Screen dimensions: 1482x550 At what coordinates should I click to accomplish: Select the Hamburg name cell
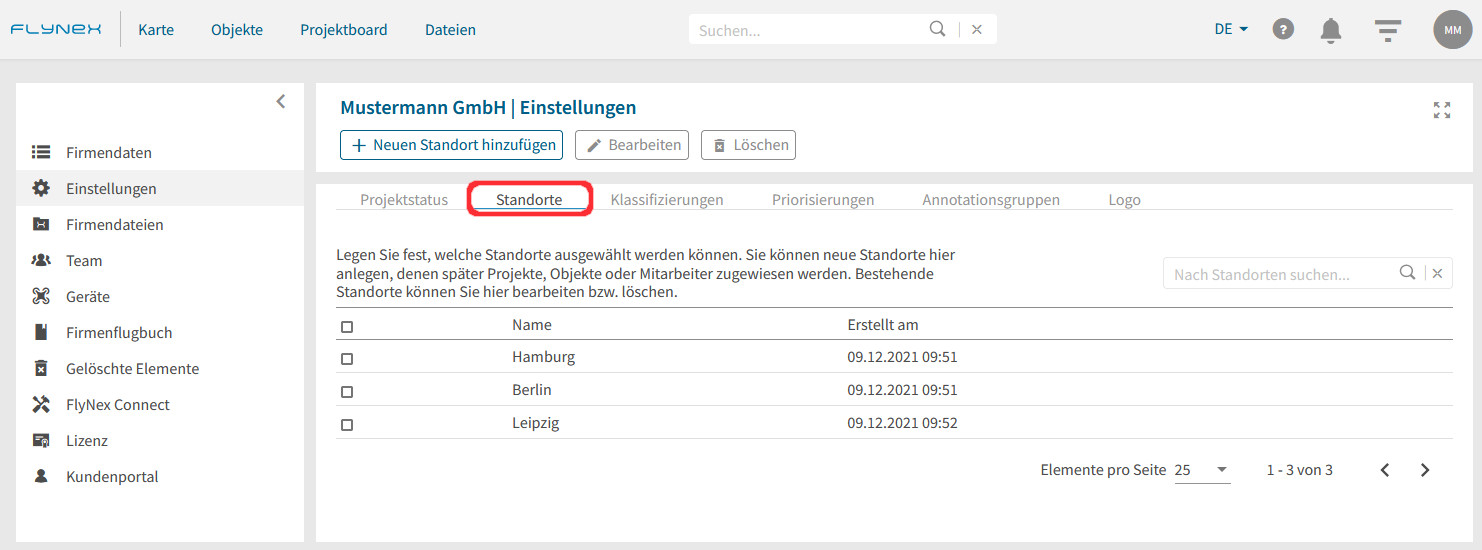click(543, 357)
